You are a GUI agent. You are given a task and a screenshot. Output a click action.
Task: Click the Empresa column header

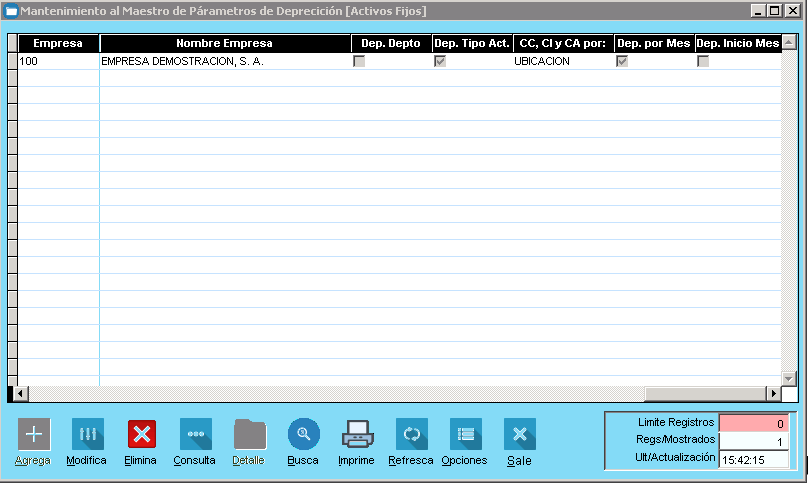pos(58,44)
